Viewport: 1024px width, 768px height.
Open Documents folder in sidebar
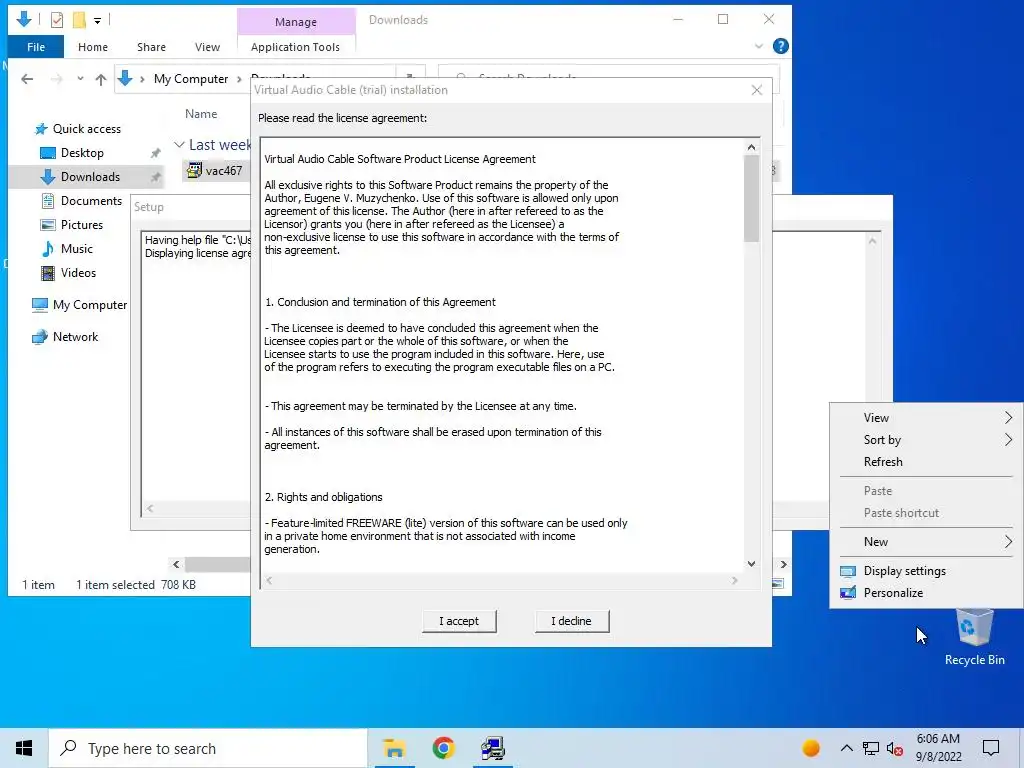pos(91,201)
